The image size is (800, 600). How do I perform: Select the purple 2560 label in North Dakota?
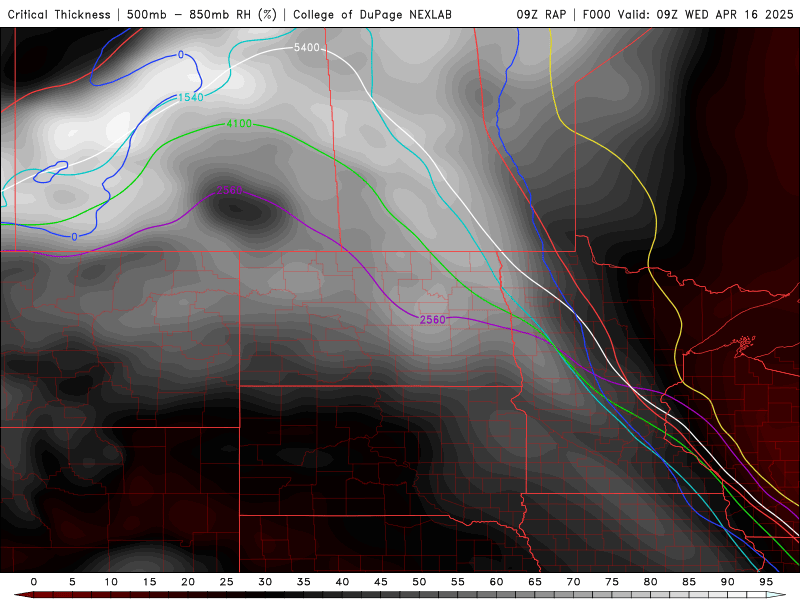pyautogui.click(x=433, y=320)
